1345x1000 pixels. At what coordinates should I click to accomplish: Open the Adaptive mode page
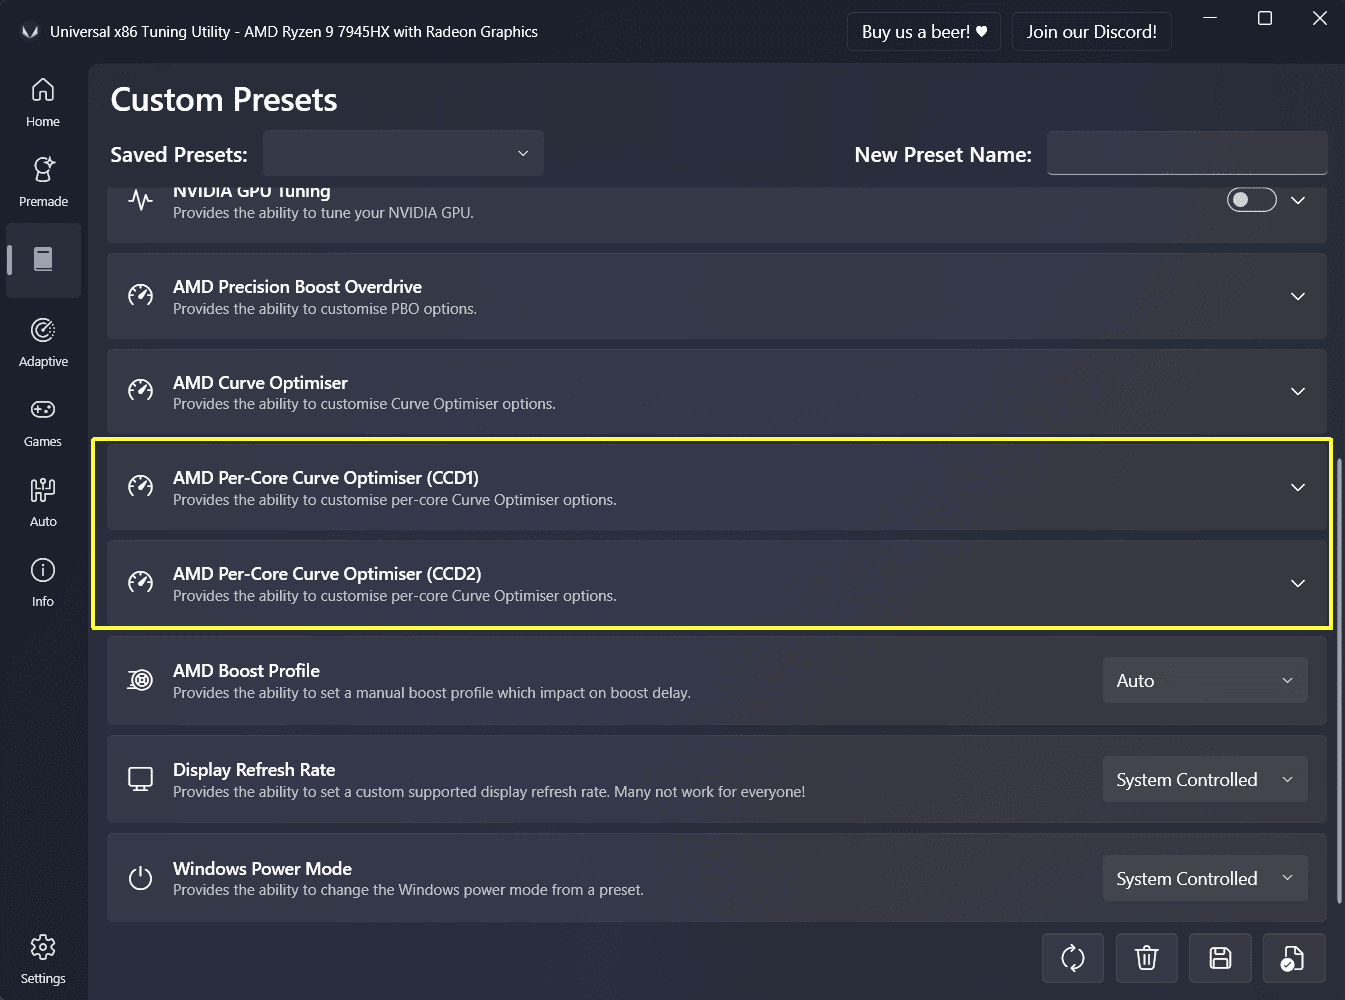click(43, 342)
